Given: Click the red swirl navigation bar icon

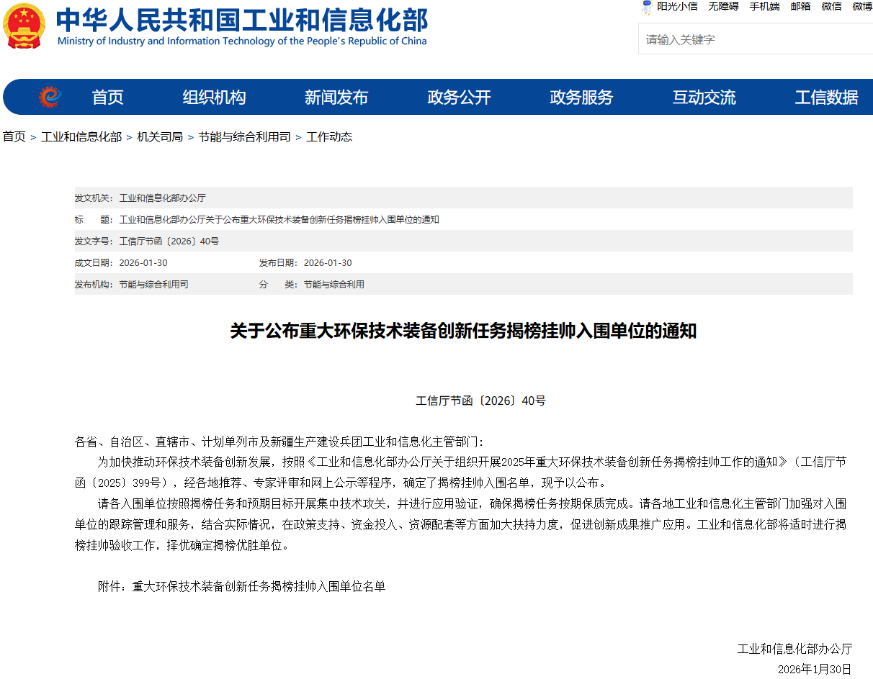Looking at the screenshot, I should (49, 97).
